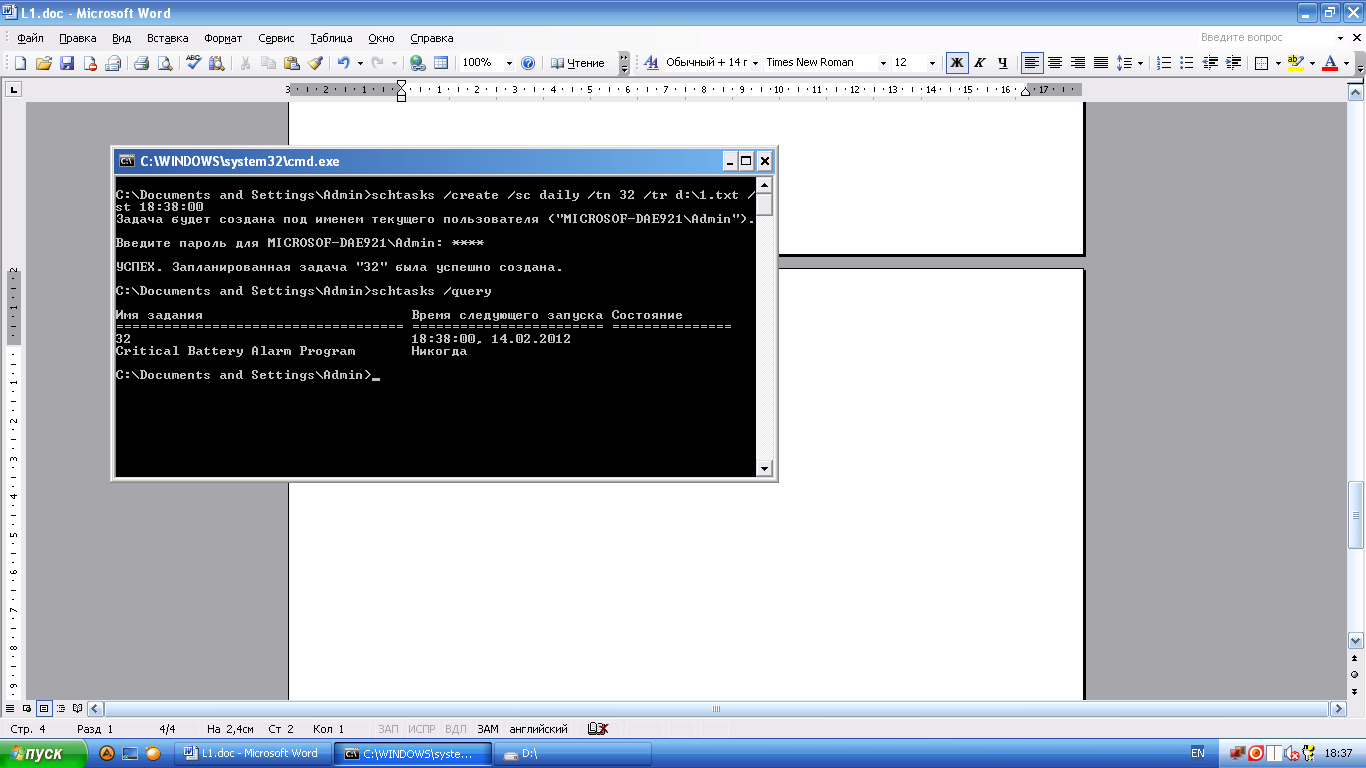
Task: Open the Times New Roman font dropdown
Action: [883, 63]
